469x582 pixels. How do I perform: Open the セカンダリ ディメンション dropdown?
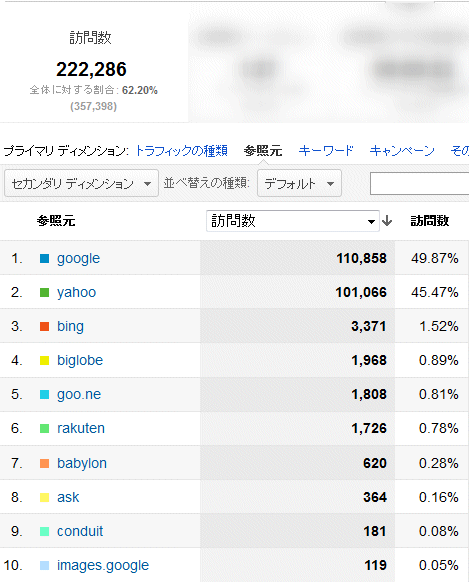[x=81, y=183]
